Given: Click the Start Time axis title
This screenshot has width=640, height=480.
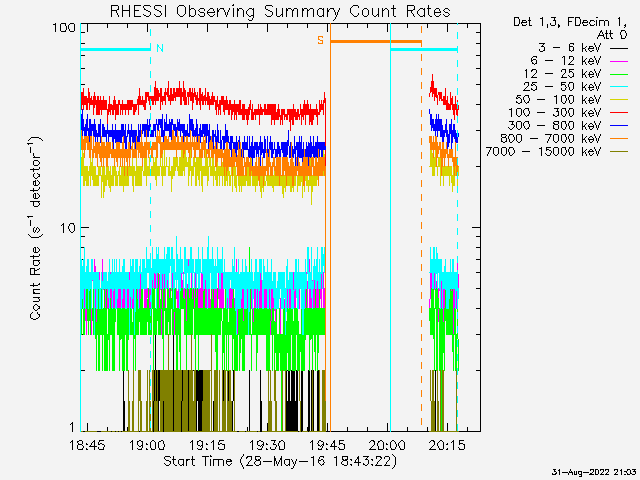Looking at the screenshot, I should pyautogui.click(x=280, y=462).
